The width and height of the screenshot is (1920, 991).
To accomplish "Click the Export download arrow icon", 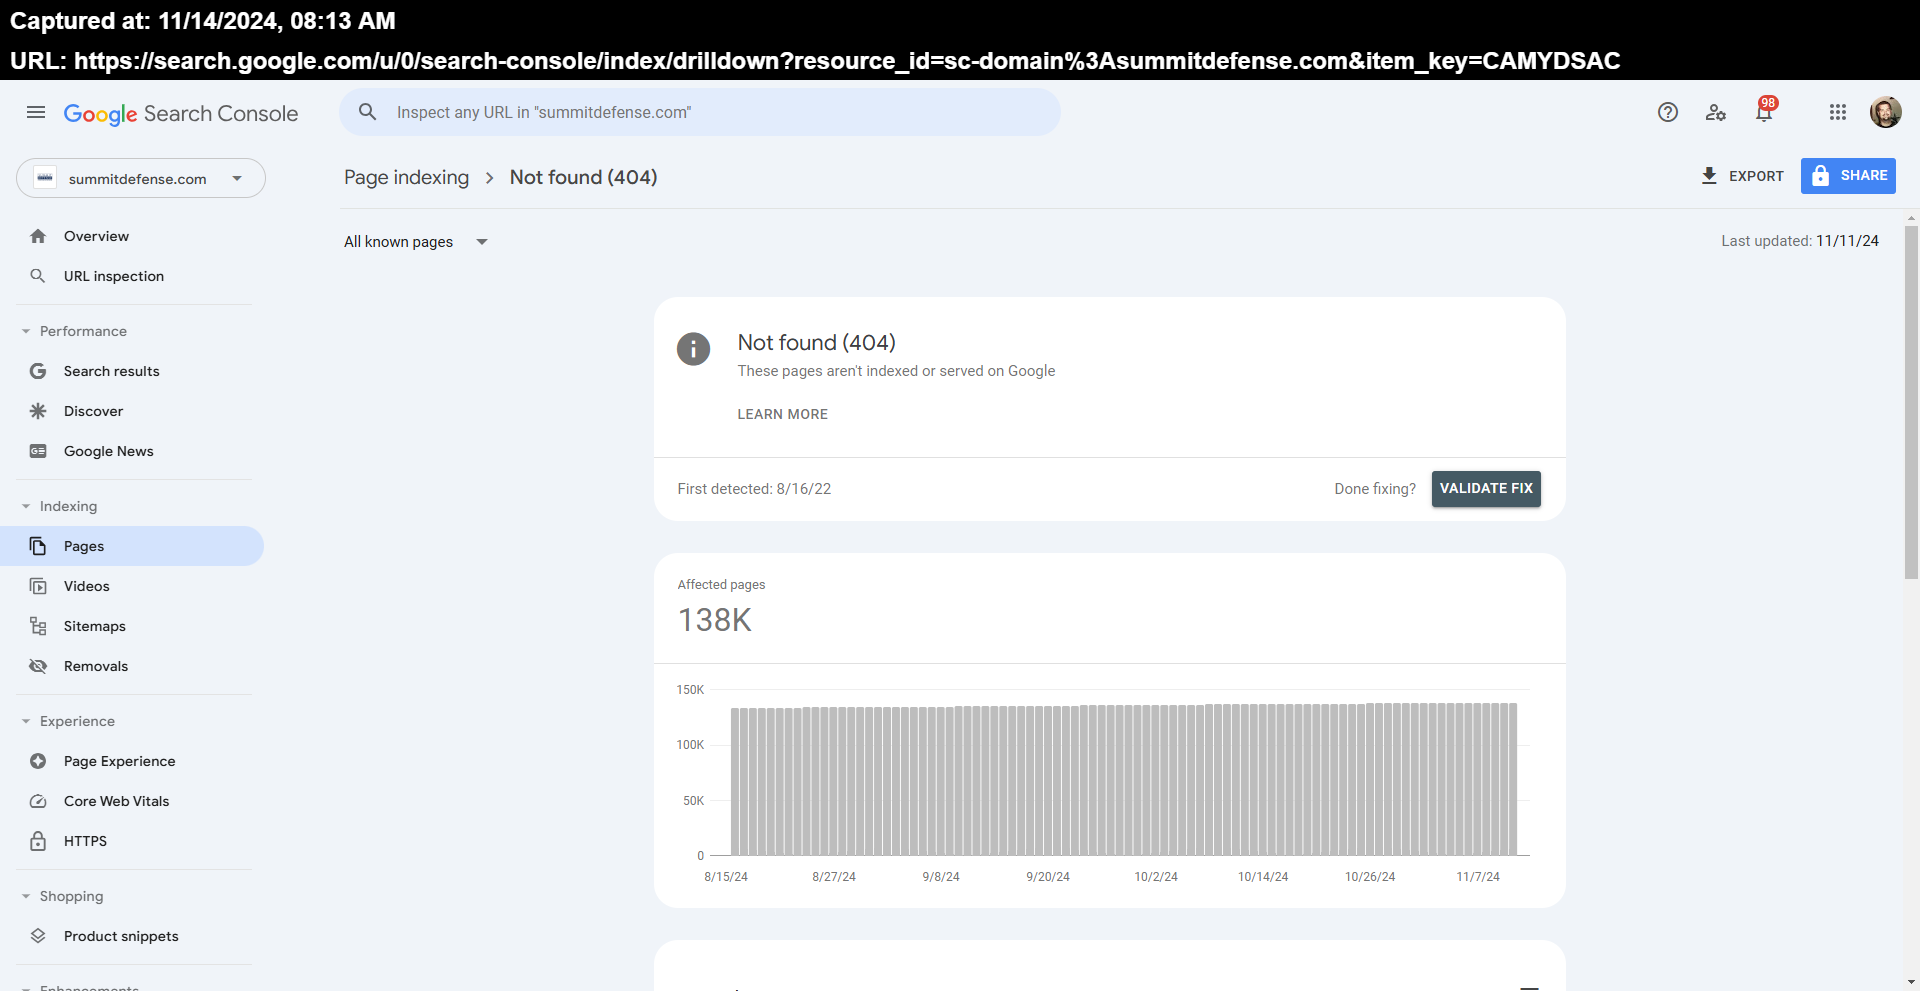I will (x=1709, y=176).
